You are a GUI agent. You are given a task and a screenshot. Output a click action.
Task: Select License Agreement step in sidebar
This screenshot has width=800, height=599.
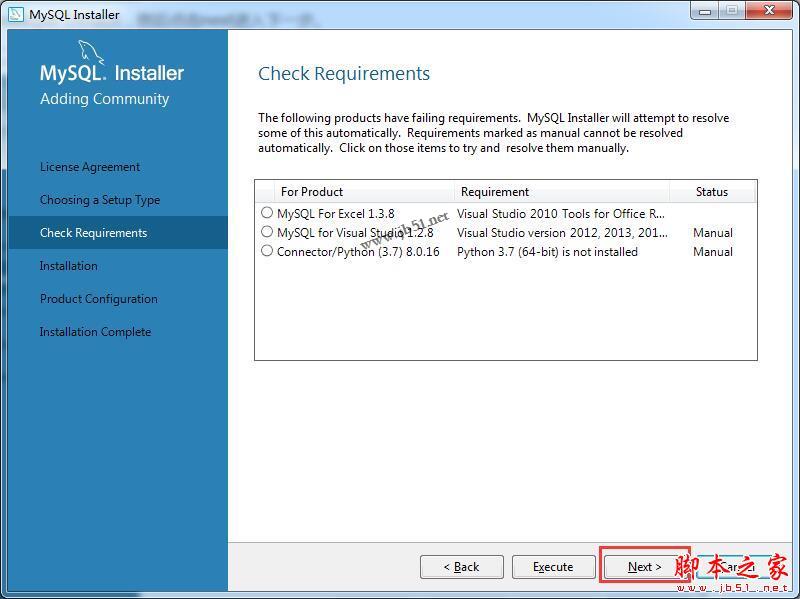click(x=90, y=166)
